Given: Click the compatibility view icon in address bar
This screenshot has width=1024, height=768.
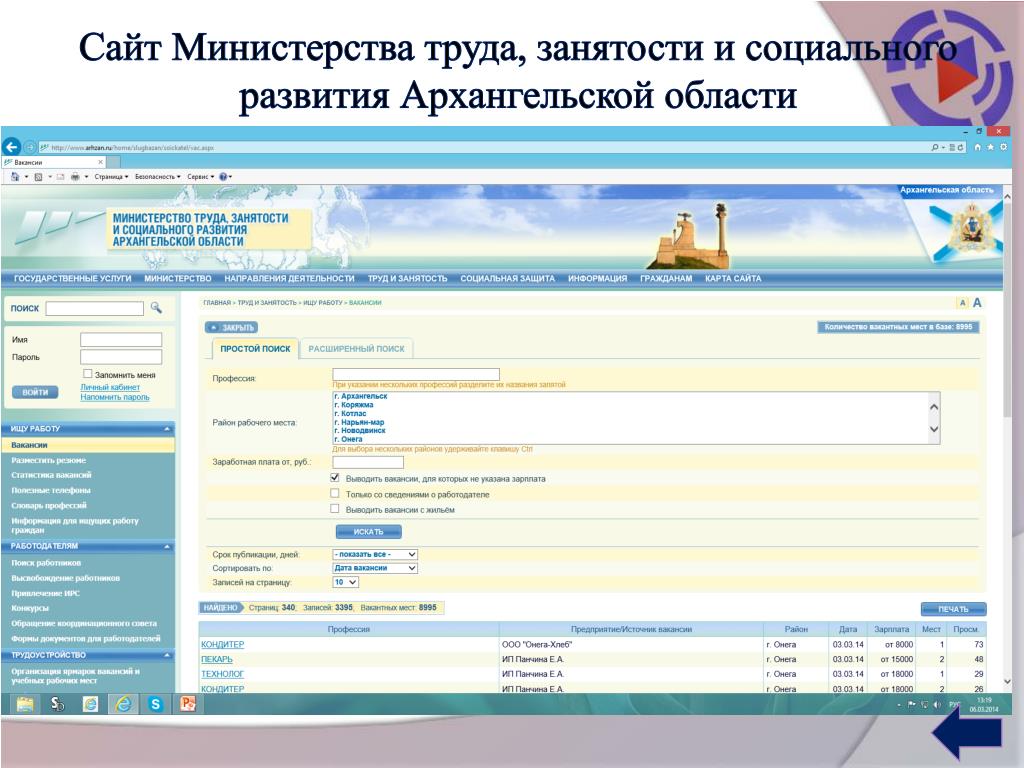Looking at the screenshot, I should click(952, 148).
